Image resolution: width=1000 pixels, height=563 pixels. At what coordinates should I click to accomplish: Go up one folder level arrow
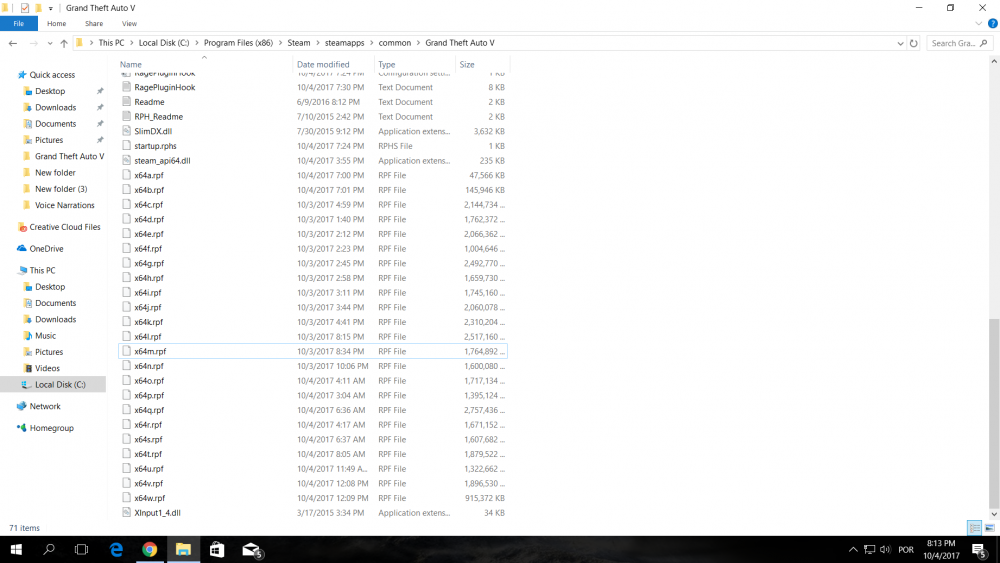pos(64,43)
